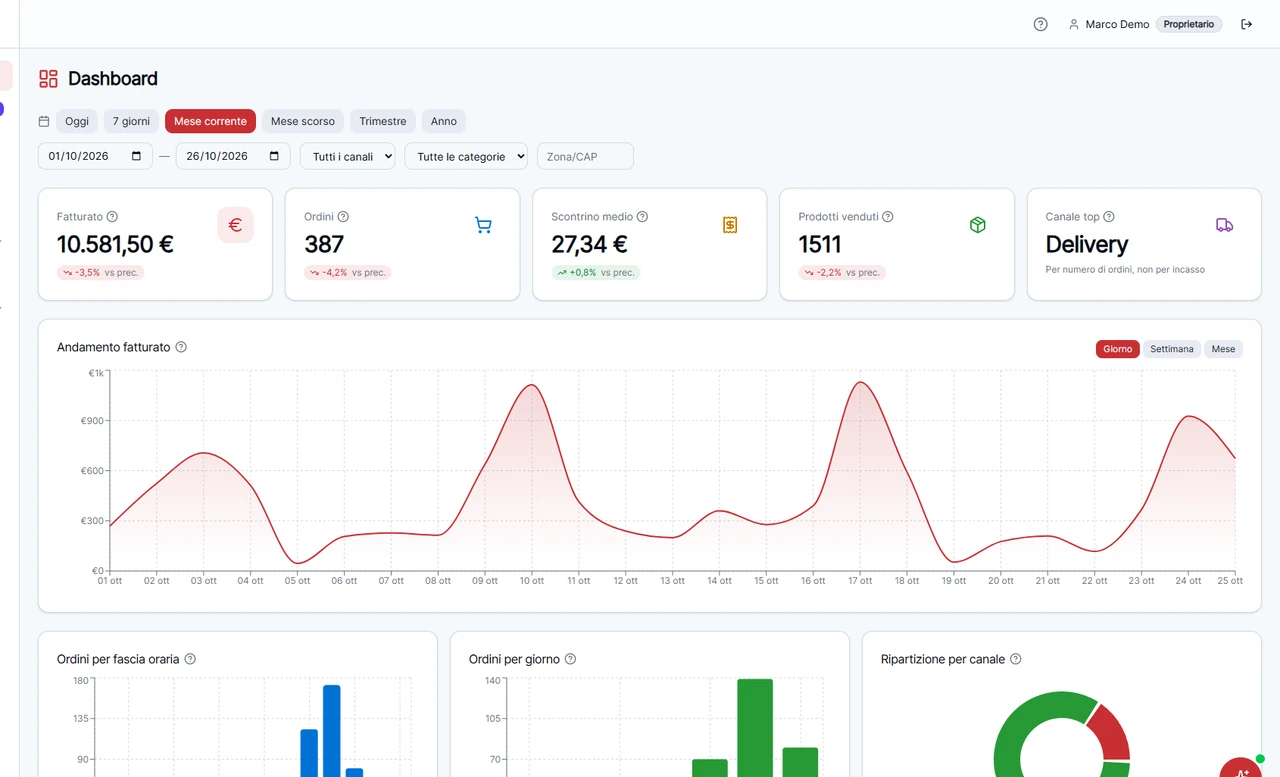Click the box icon on Prodotti venduti card
The image size is (1280, 777).
coord(978,225)
